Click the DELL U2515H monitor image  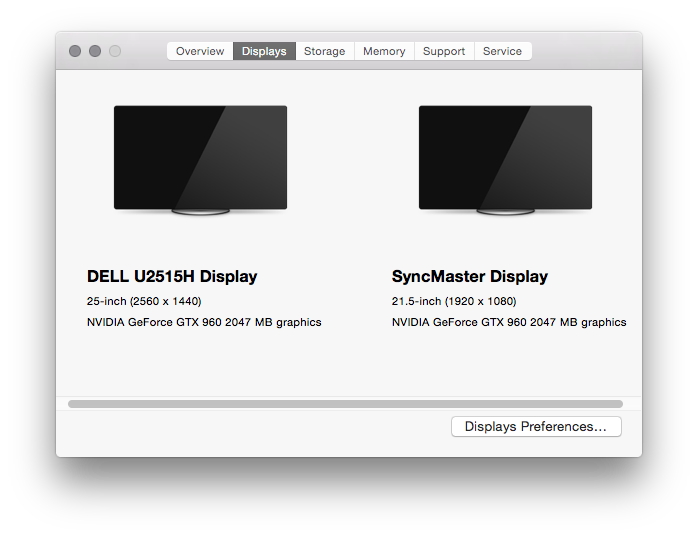click(x=200, y=160)
